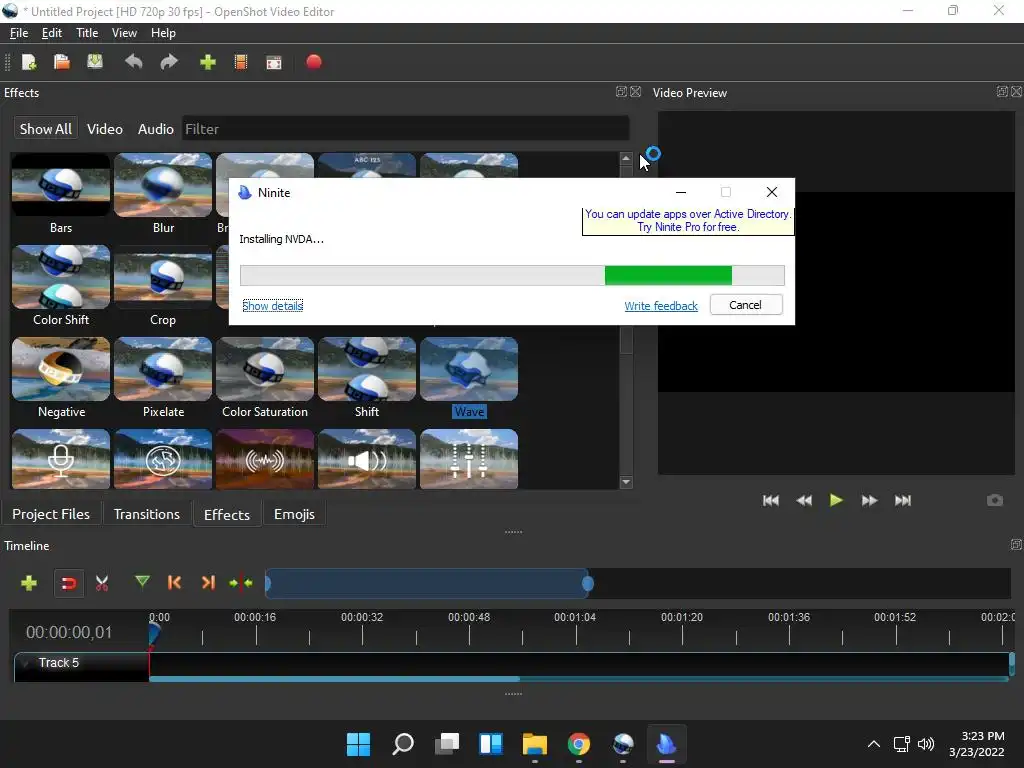Image resolution: width=1024 pixels, height=768 pixels.
Task: Select the speaker volume audio effect
Action: pos(367,459)
